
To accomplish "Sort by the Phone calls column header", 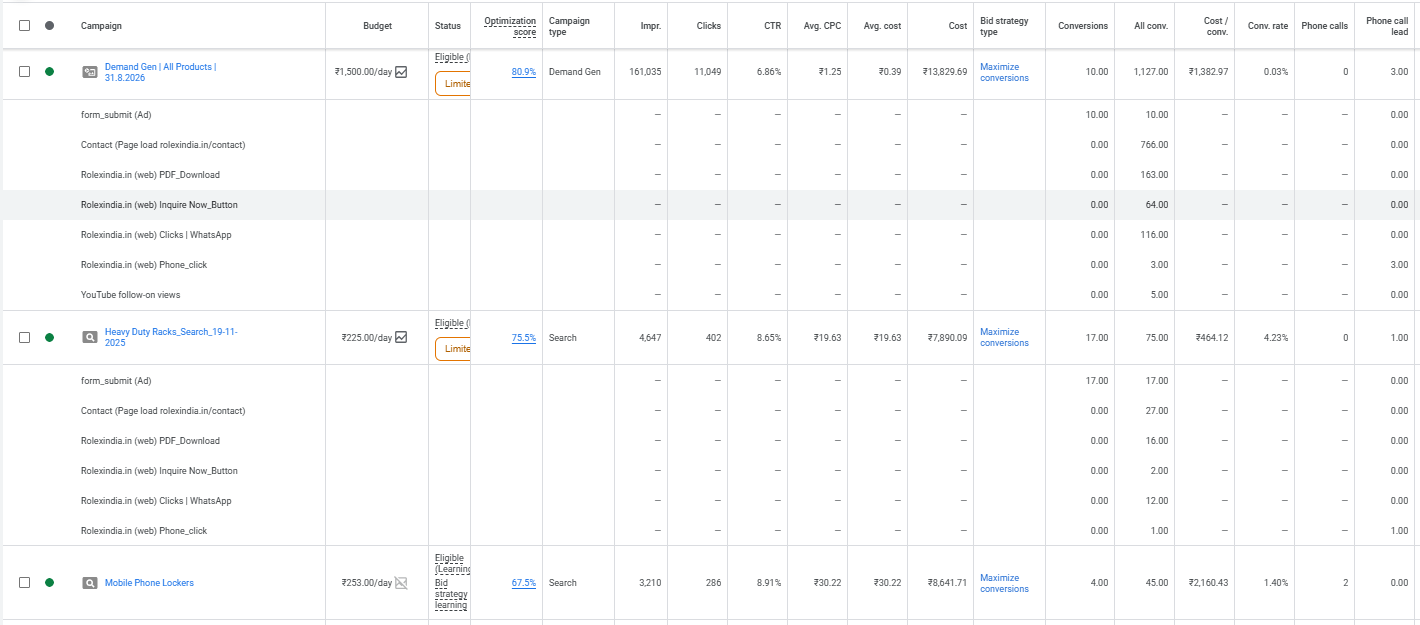I will click(1325, 26).
